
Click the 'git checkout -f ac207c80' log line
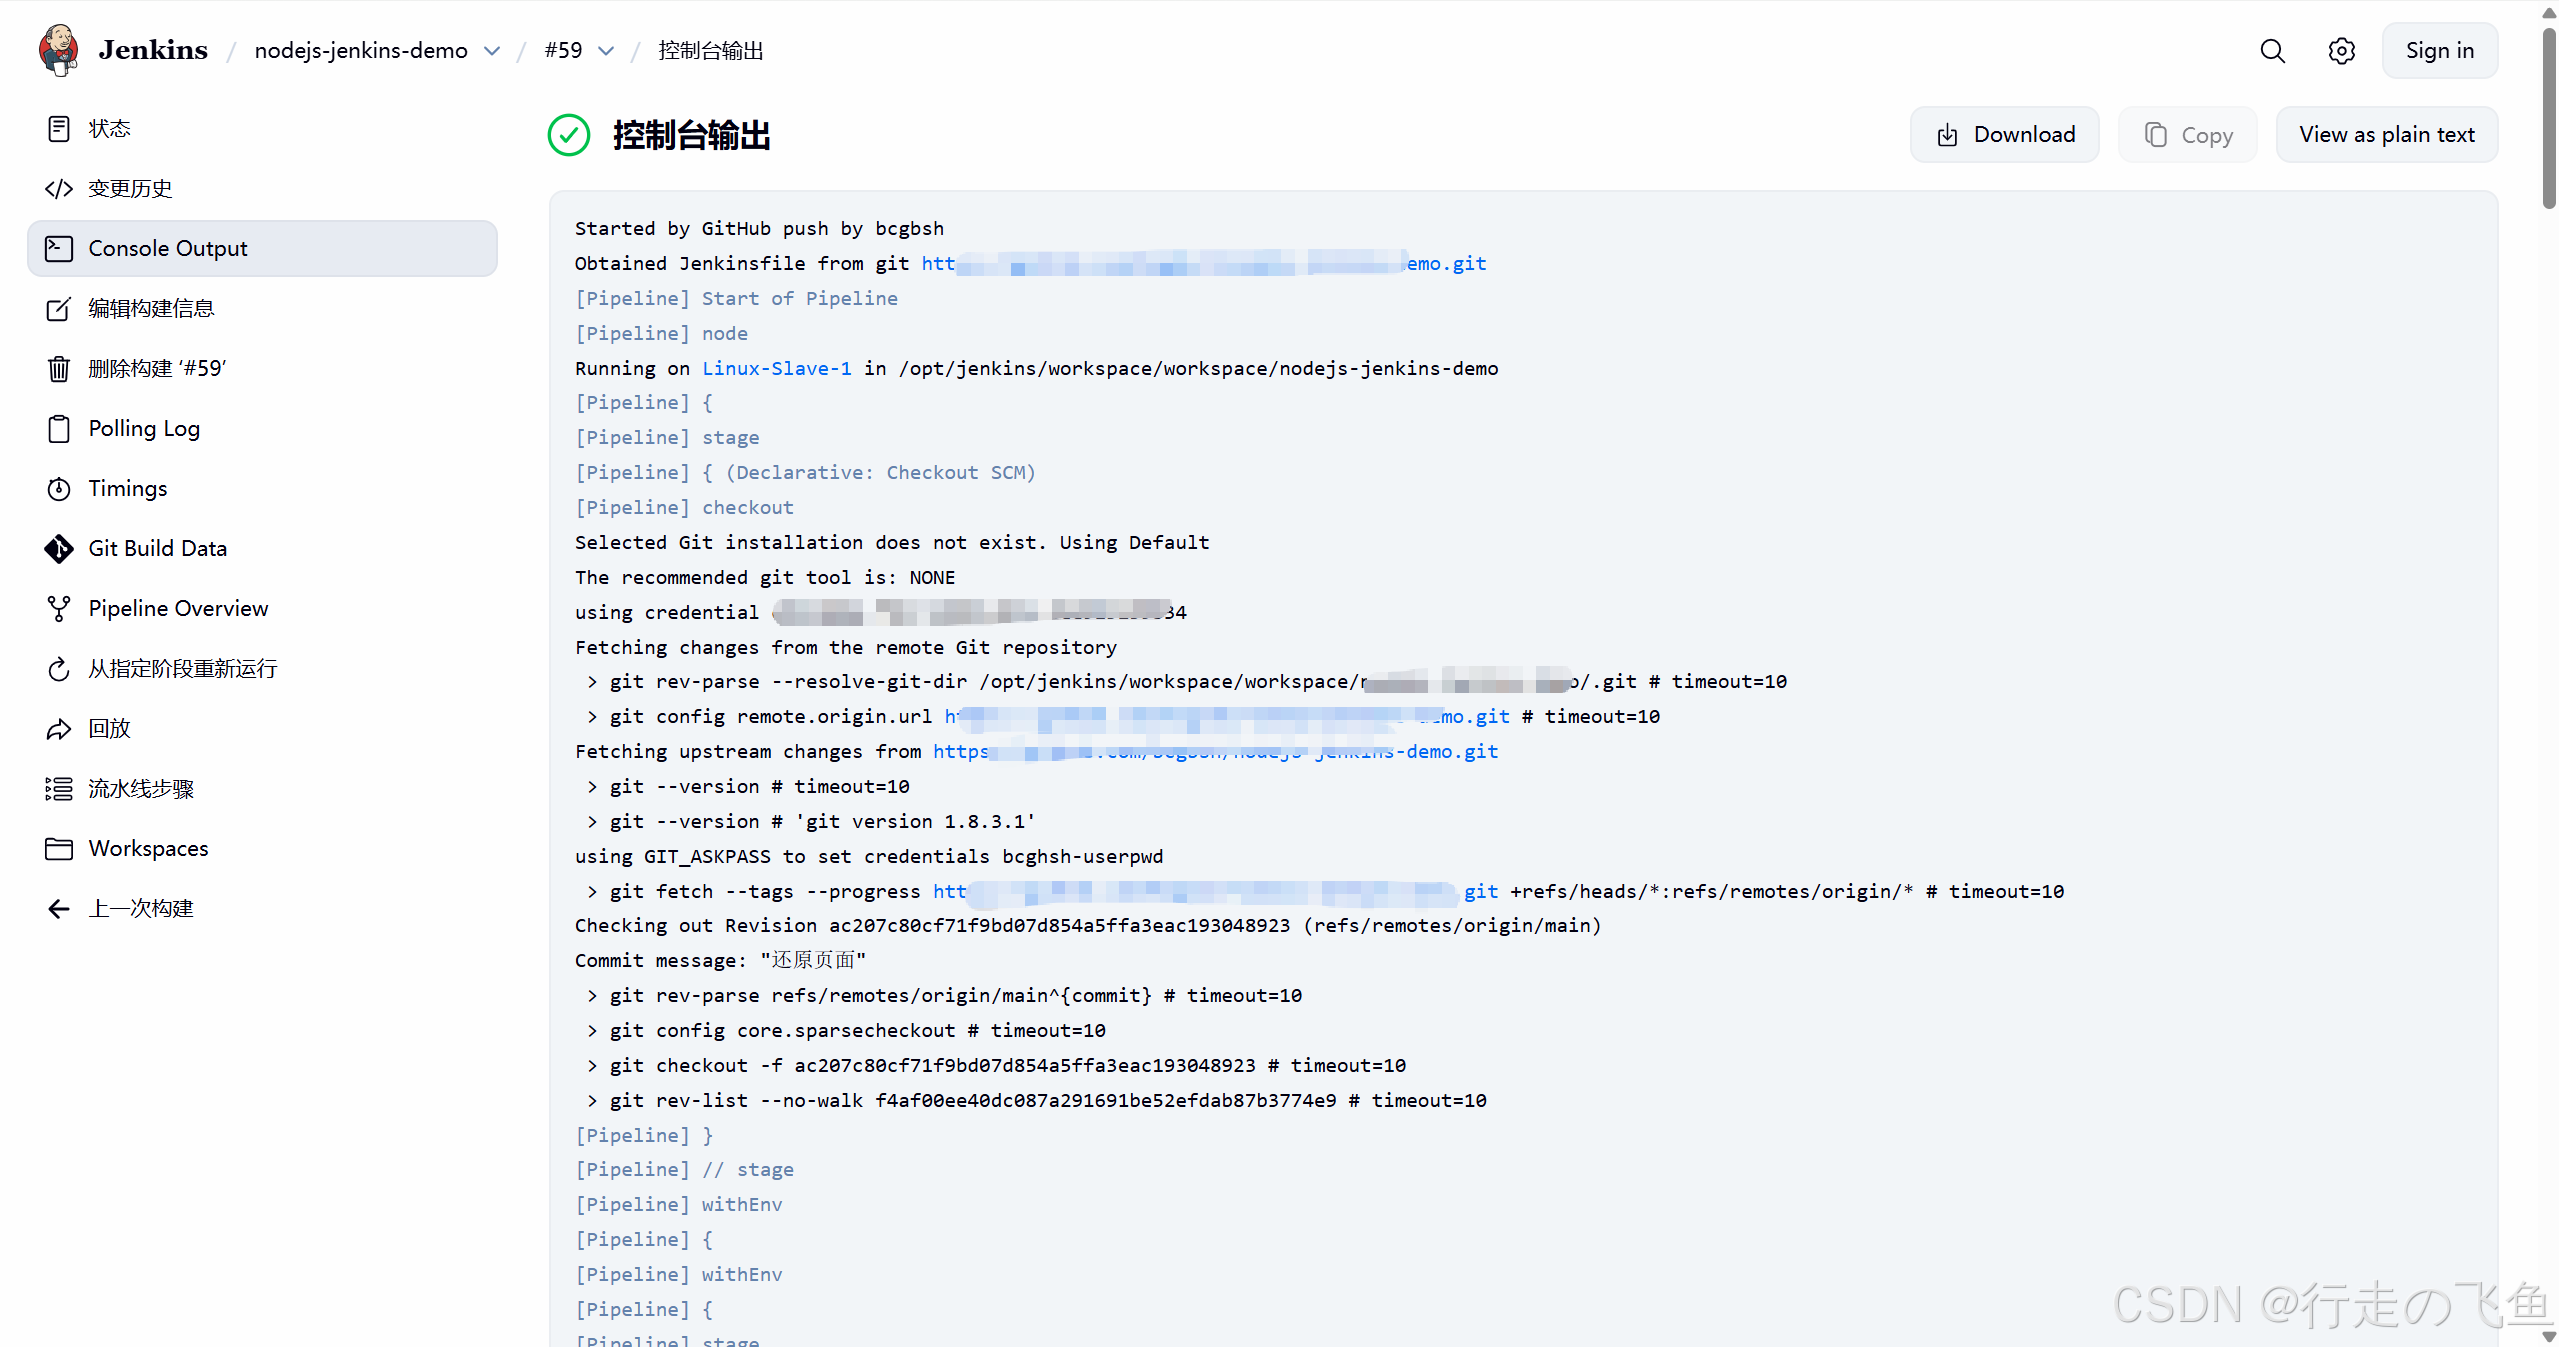pos(996,1066)
